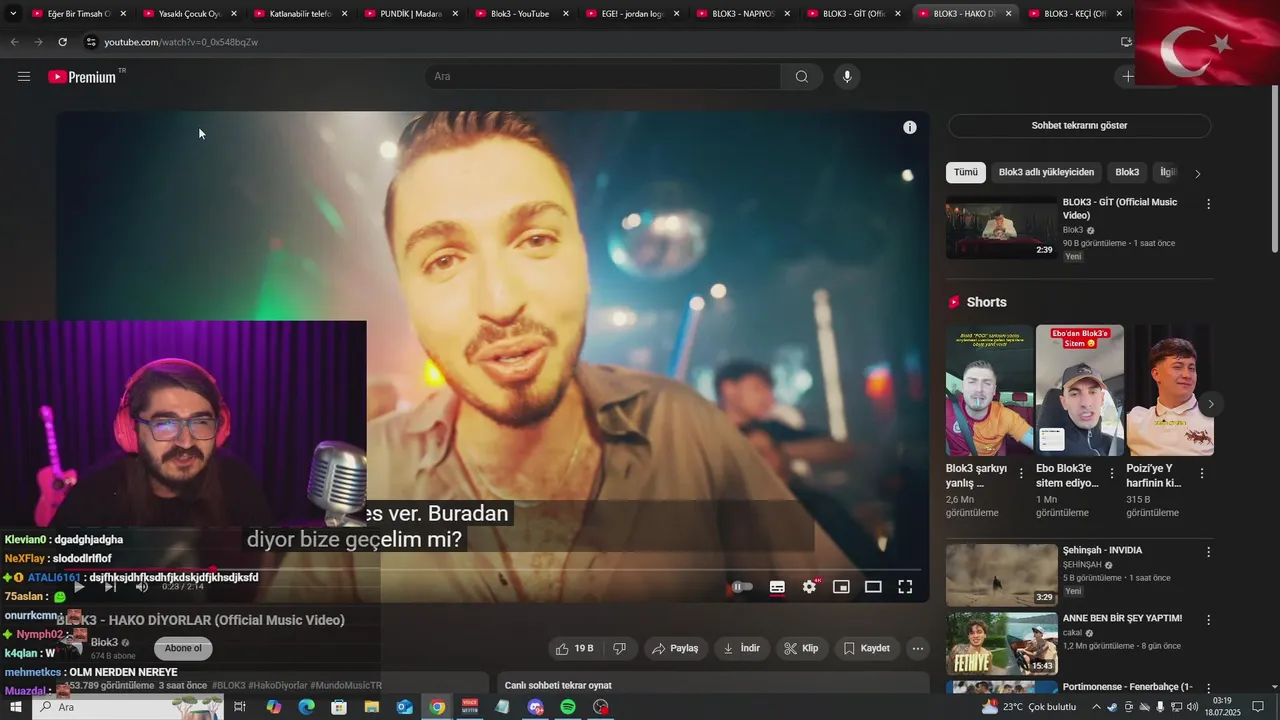This screenshot has height=720, width=1280.
Task: Click 'Sohbet tekrarını göster' button
Action: (1079, 126)
